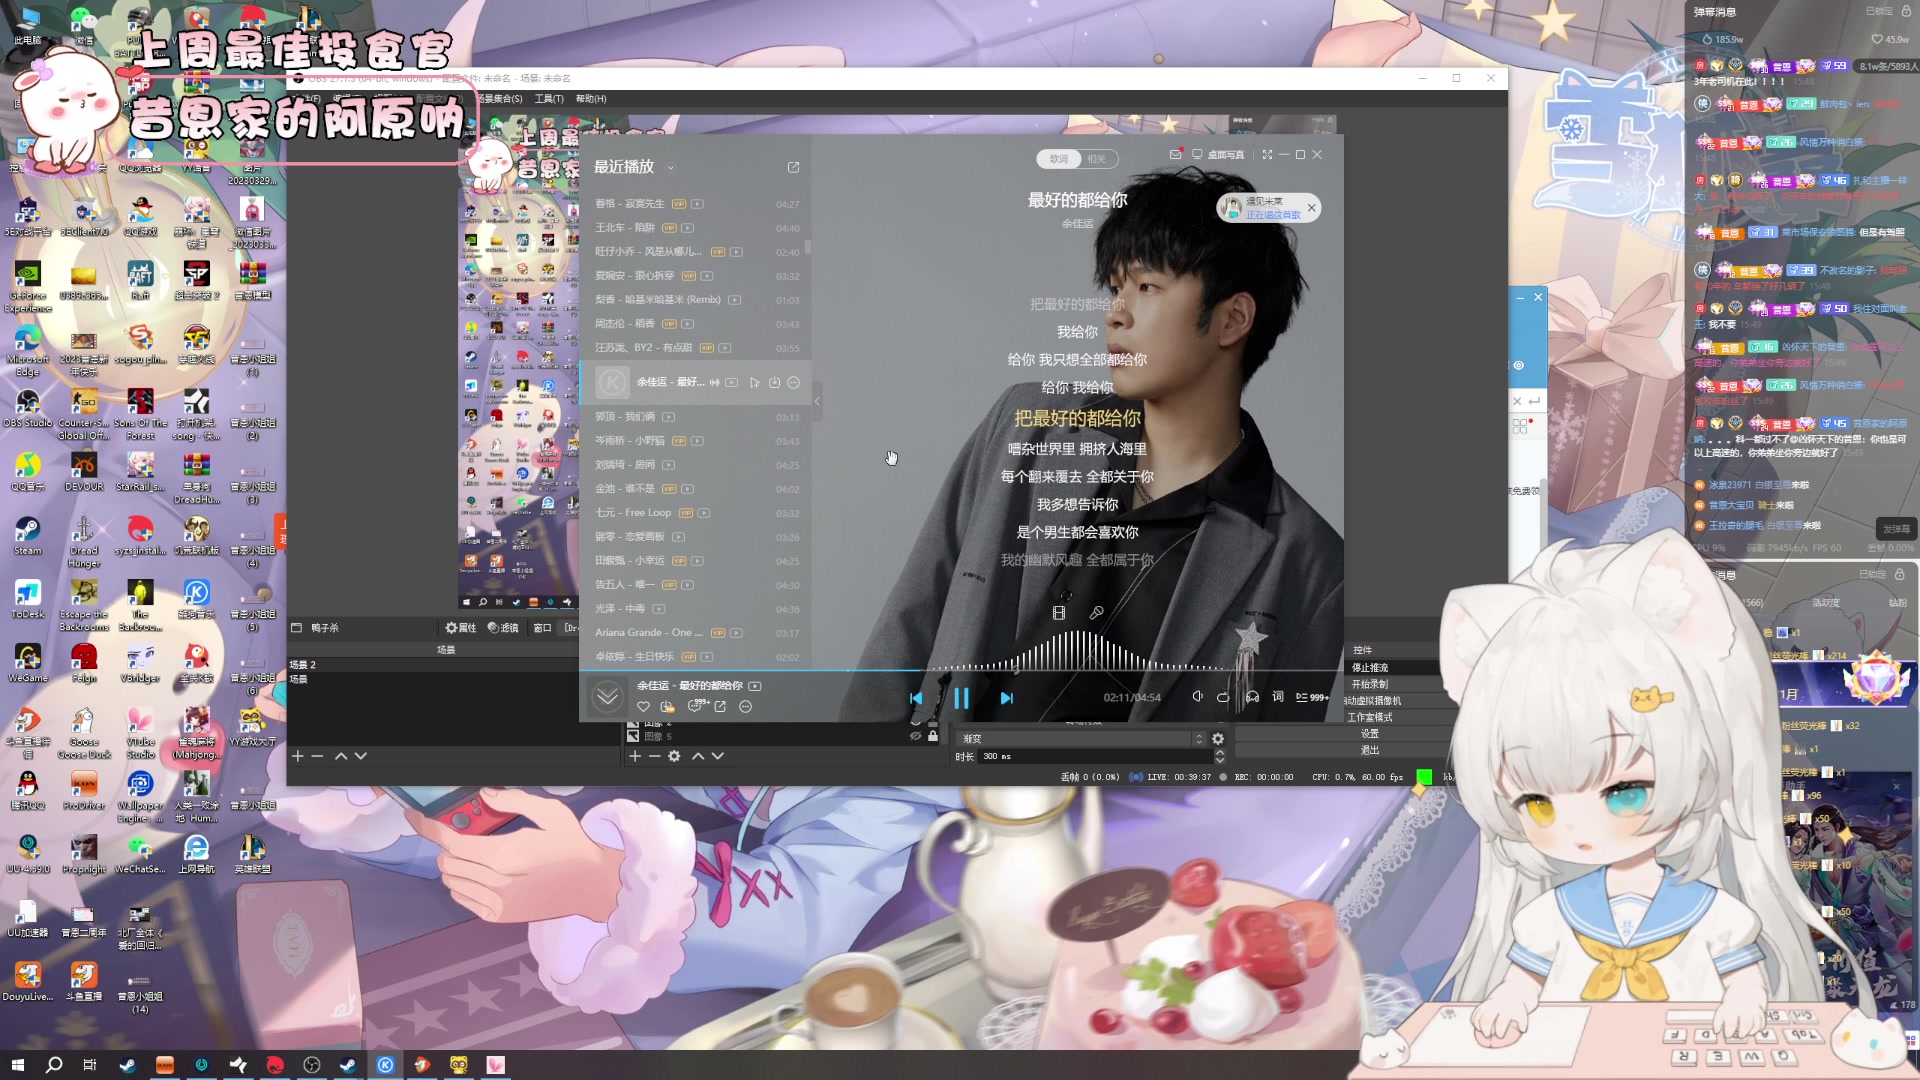Toggle lock on 图像 5 source
Image resolution: width=1920 pixels, height=1080 pixels.
933,736
